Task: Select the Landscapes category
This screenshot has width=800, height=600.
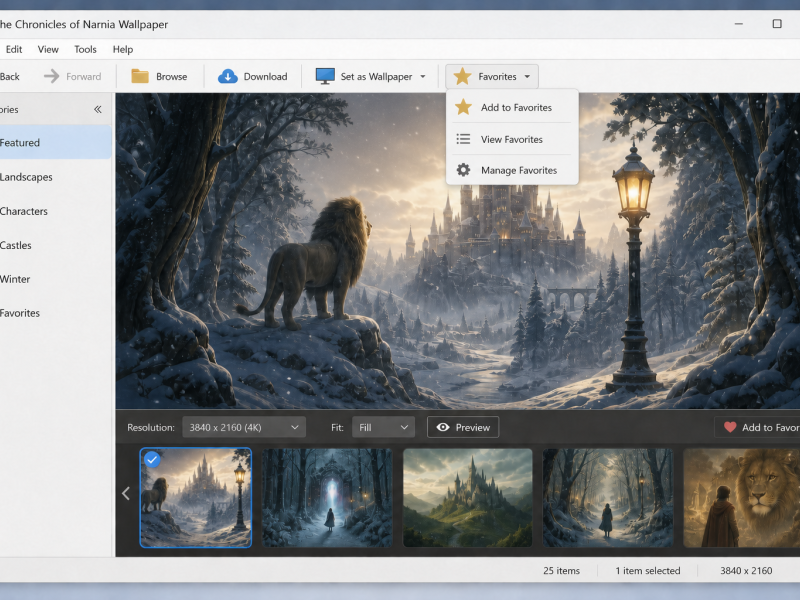Action: (55, 177)
